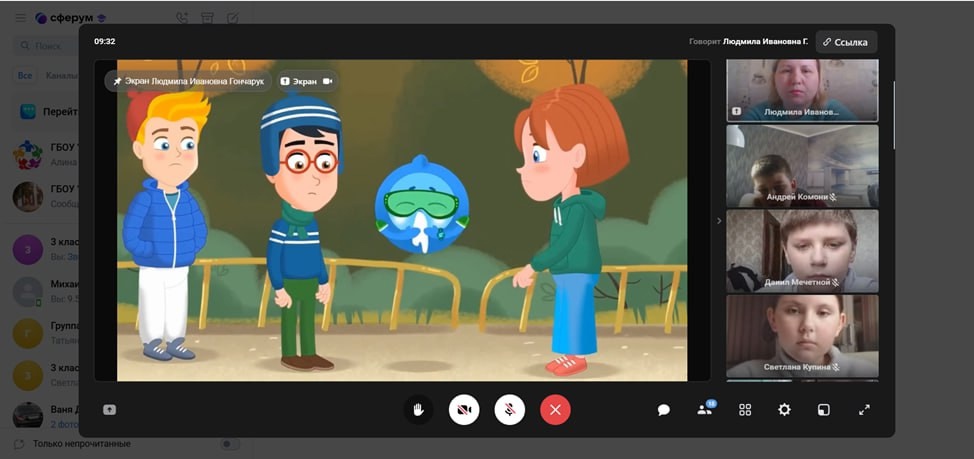Switch to grid layout view
The height and width of the screenshot is (459, 974).
point(745,410)
